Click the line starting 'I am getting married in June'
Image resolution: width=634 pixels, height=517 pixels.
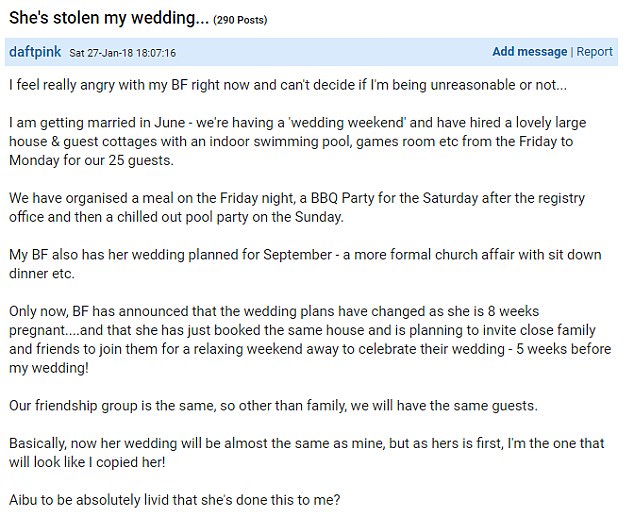pyautogui.click(x=298, y=122)
